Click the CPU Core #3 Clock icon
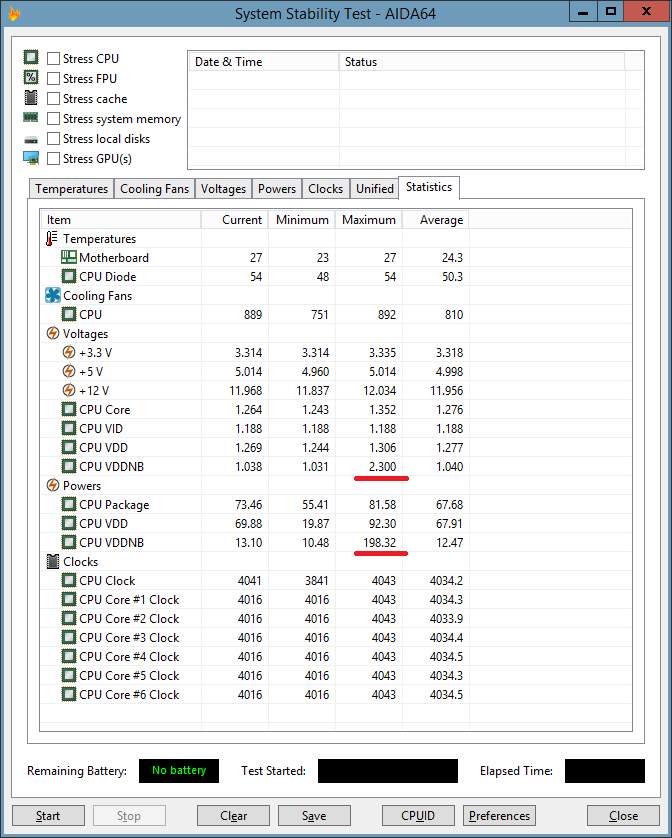Viewport: 672px width, 838px height. (x=68, y=637)
